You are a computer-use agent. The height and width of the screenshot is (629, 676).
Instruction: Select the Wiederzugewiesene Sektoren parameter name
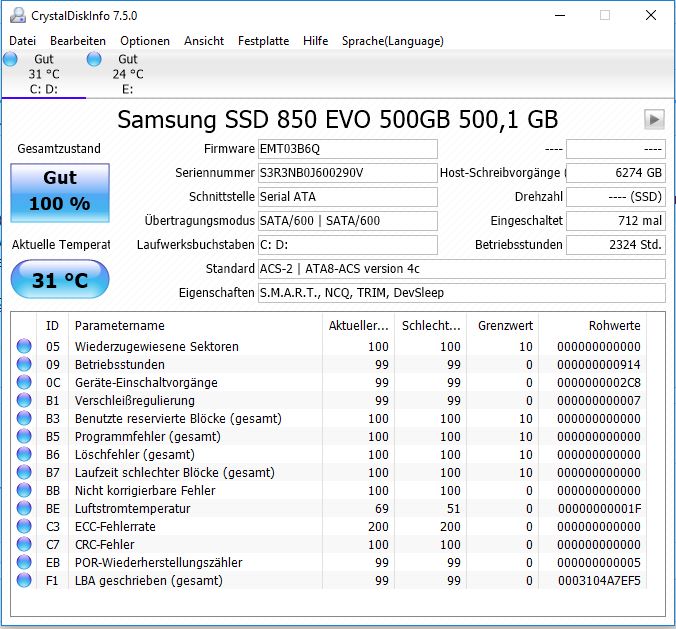[x=156, y=347]
